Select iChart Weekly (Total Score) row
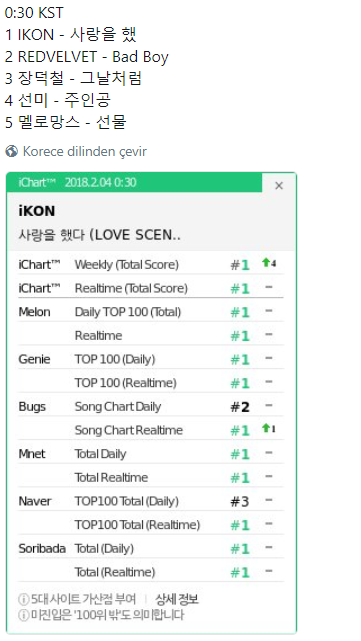The width and height of the screenshot is (361, 641). coord(151,264)
